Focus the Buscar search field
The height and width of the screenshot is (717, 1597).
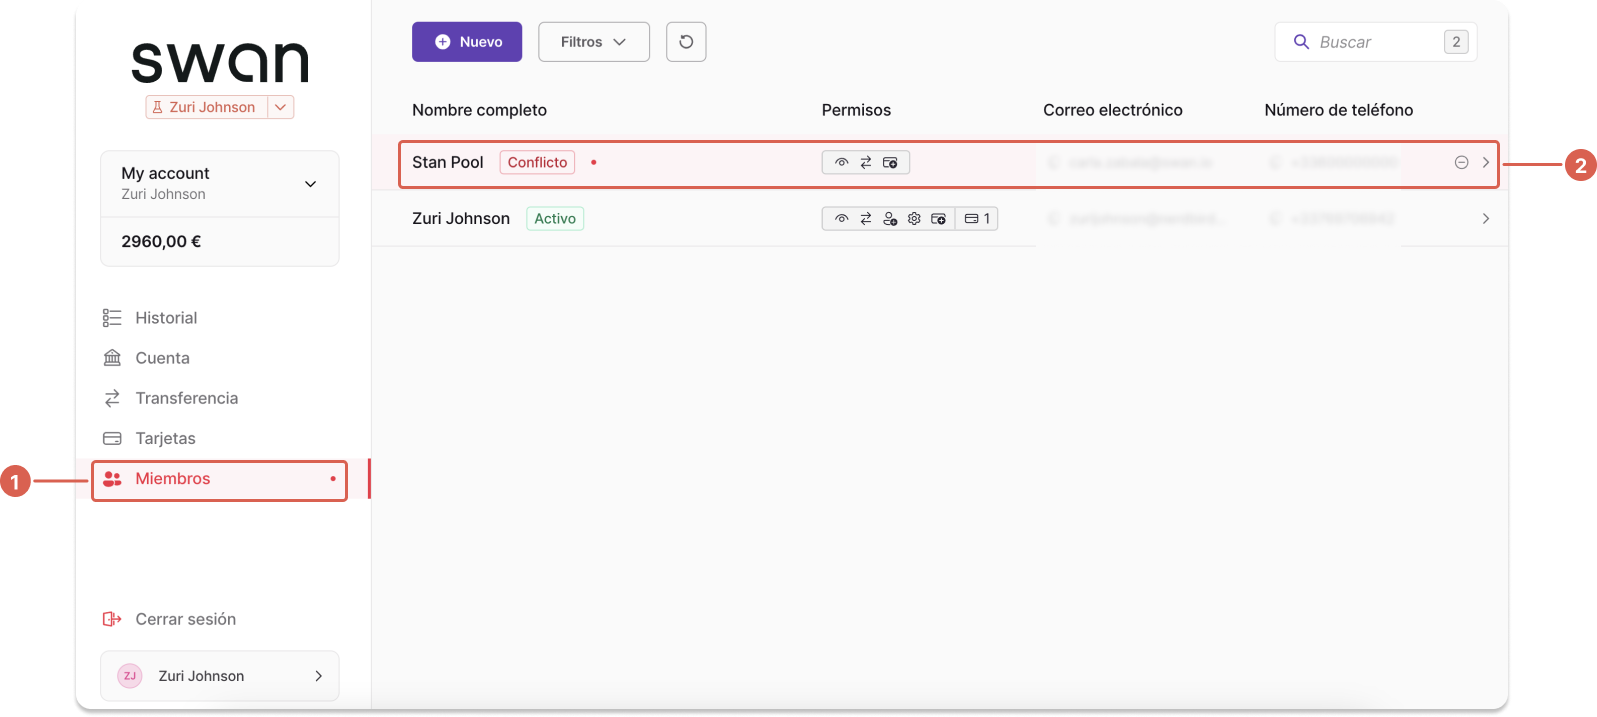(1375, 42)
